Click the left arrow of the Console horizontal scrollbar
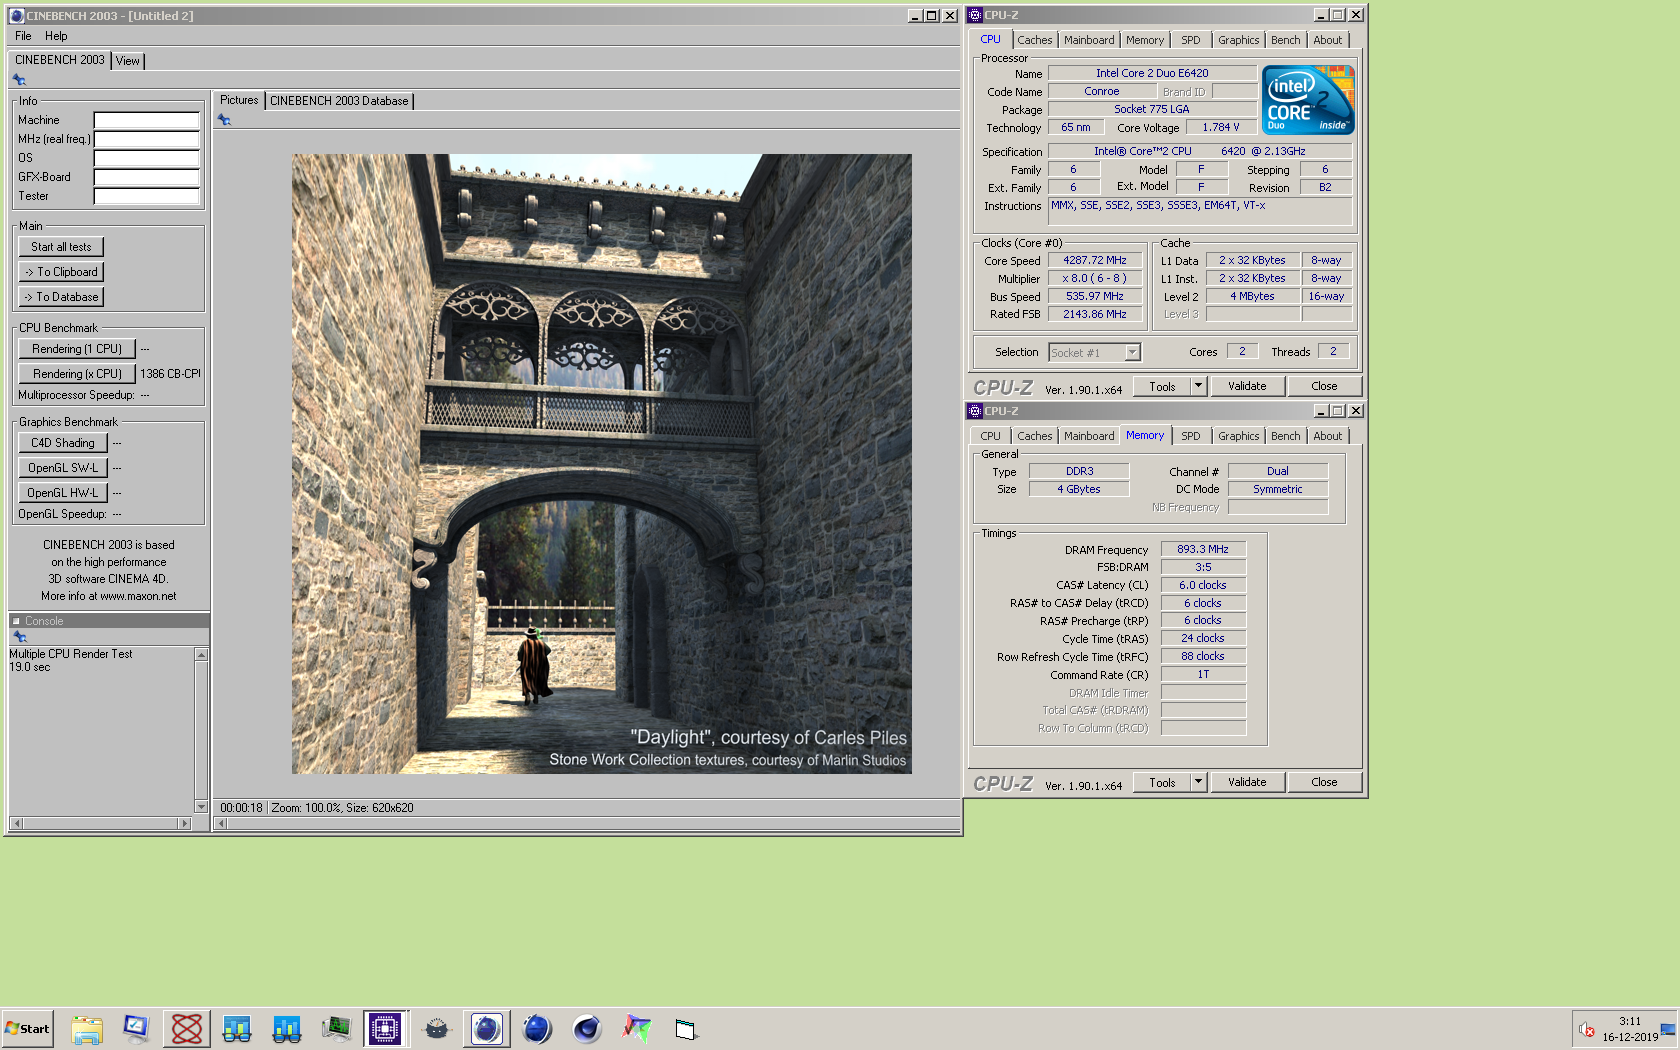The height and width of the screenshot is (1050, 1680). [16, 823]
